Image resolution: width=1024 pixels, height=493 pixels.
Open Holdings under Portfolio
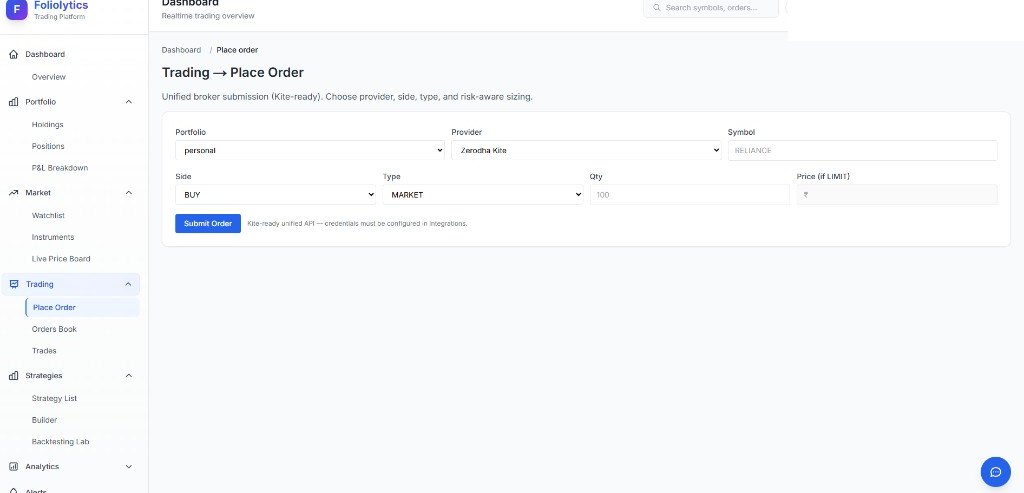click(48, 124)
